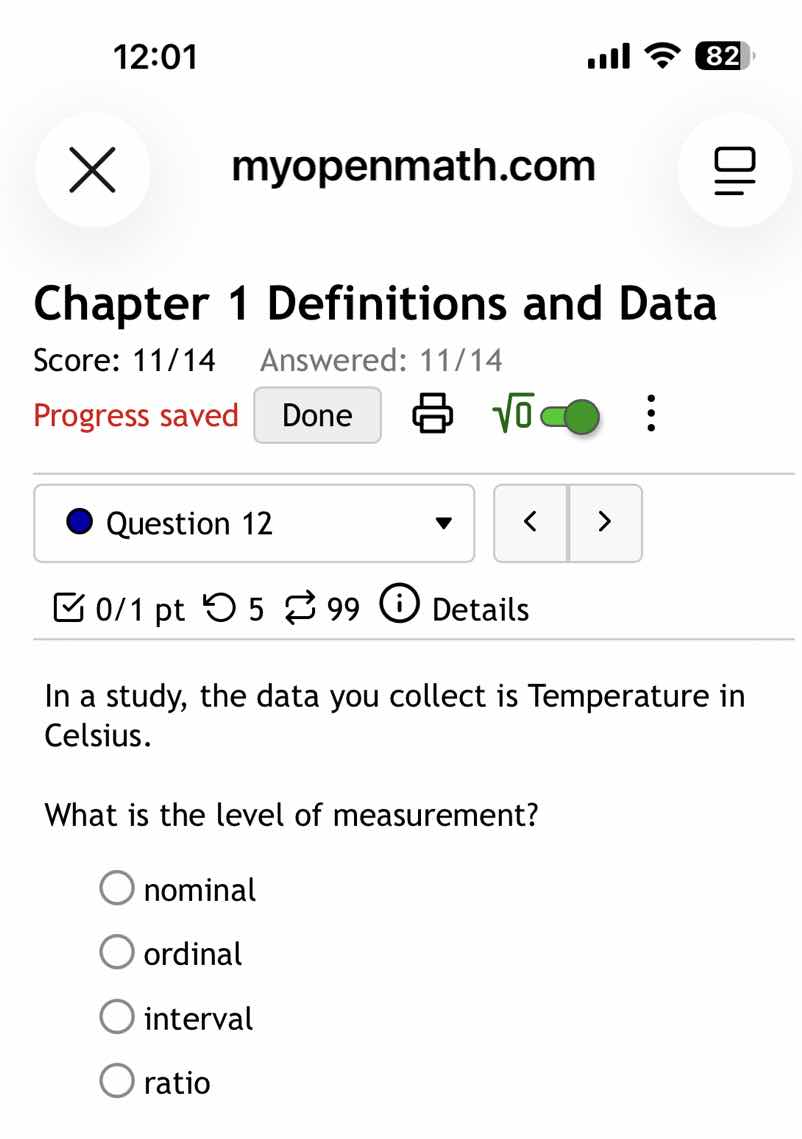Click the attempts remaining retry icon
The height and width of the screenshot is (1139, 802).
pyautogui.click(x=301, y=608)
